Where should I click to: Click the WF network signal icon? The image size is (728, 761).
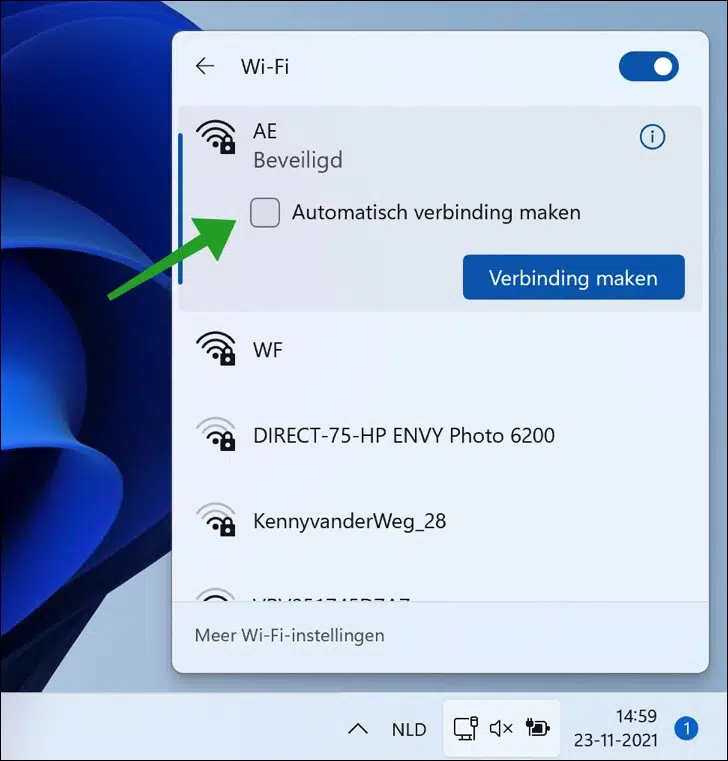(x=216, y=348)
